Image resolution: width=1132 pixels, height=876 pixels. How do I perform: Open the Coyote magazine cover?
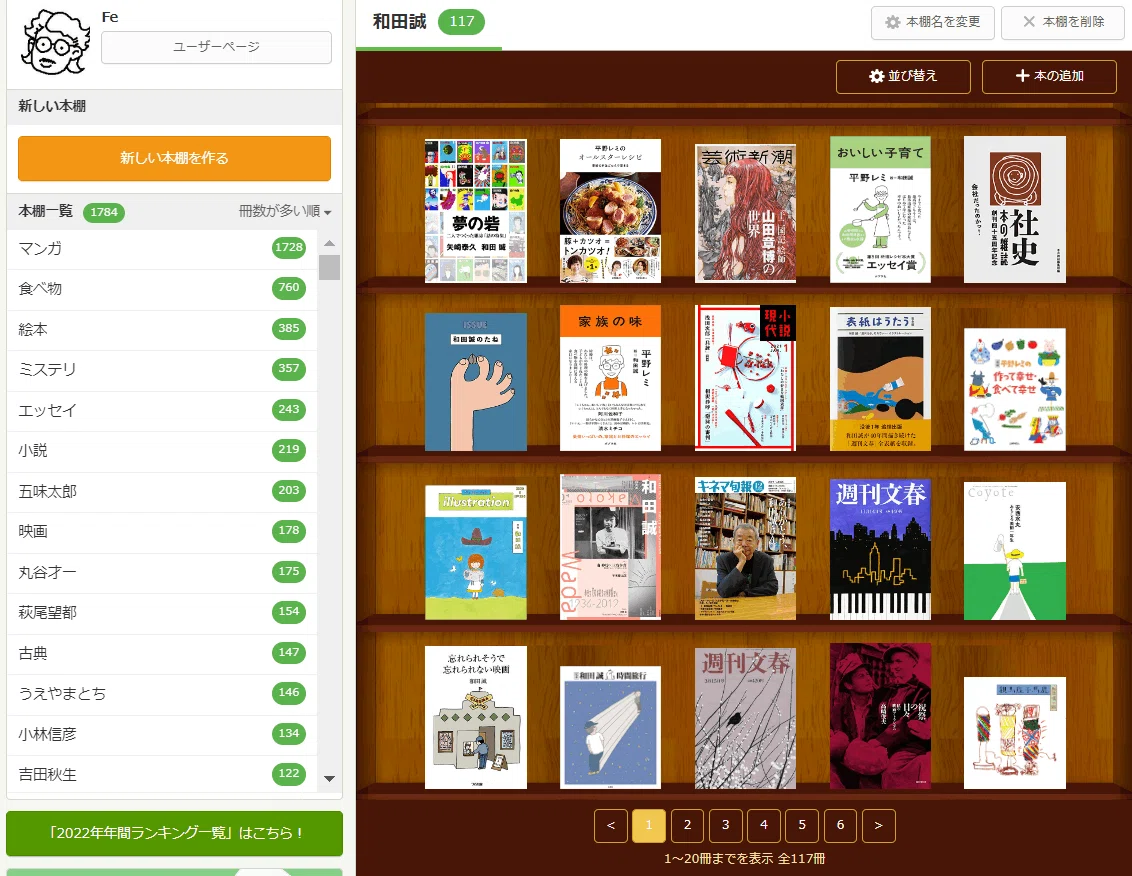pyautogui.click(x=1014, y=551)
